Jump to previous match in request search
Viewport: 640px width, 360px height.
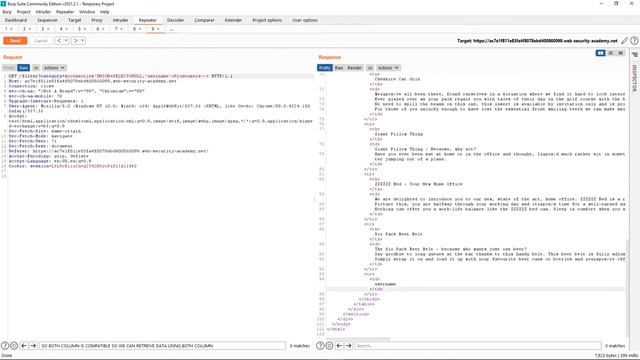pos(24,346)
